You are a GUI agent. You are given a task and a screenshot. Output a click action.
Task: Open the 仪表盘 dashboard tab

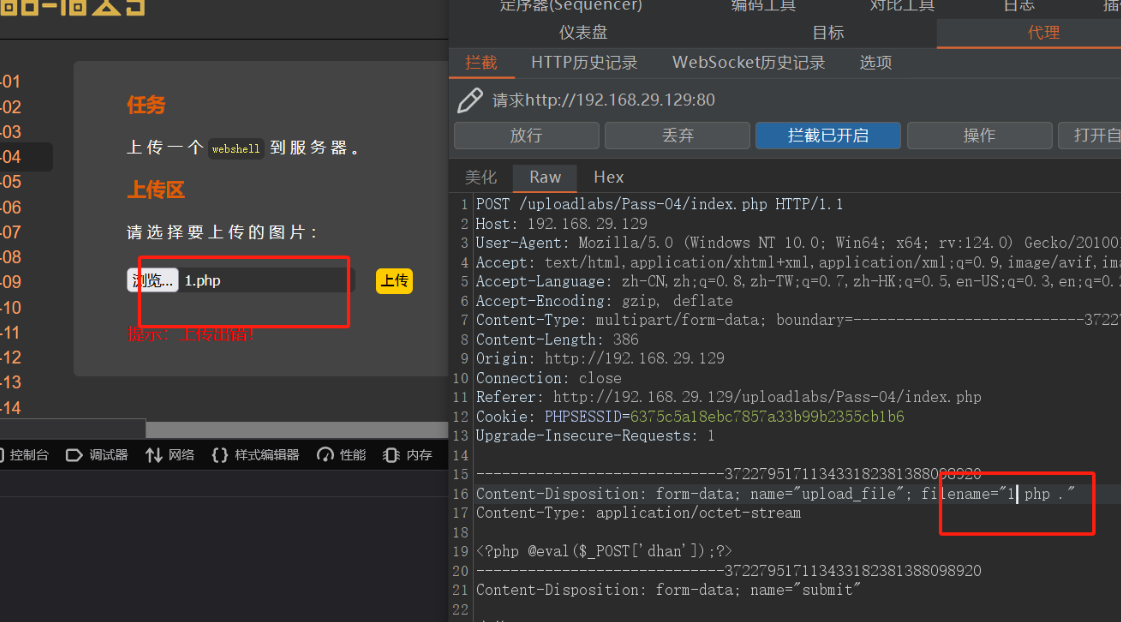click(x=583, y=33)
